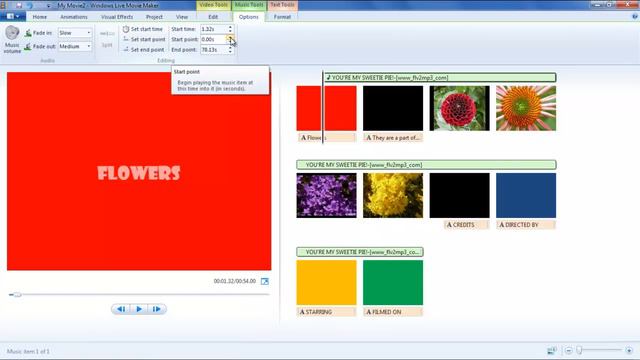Increase Start time with up stepper

[x=230, y=27]
